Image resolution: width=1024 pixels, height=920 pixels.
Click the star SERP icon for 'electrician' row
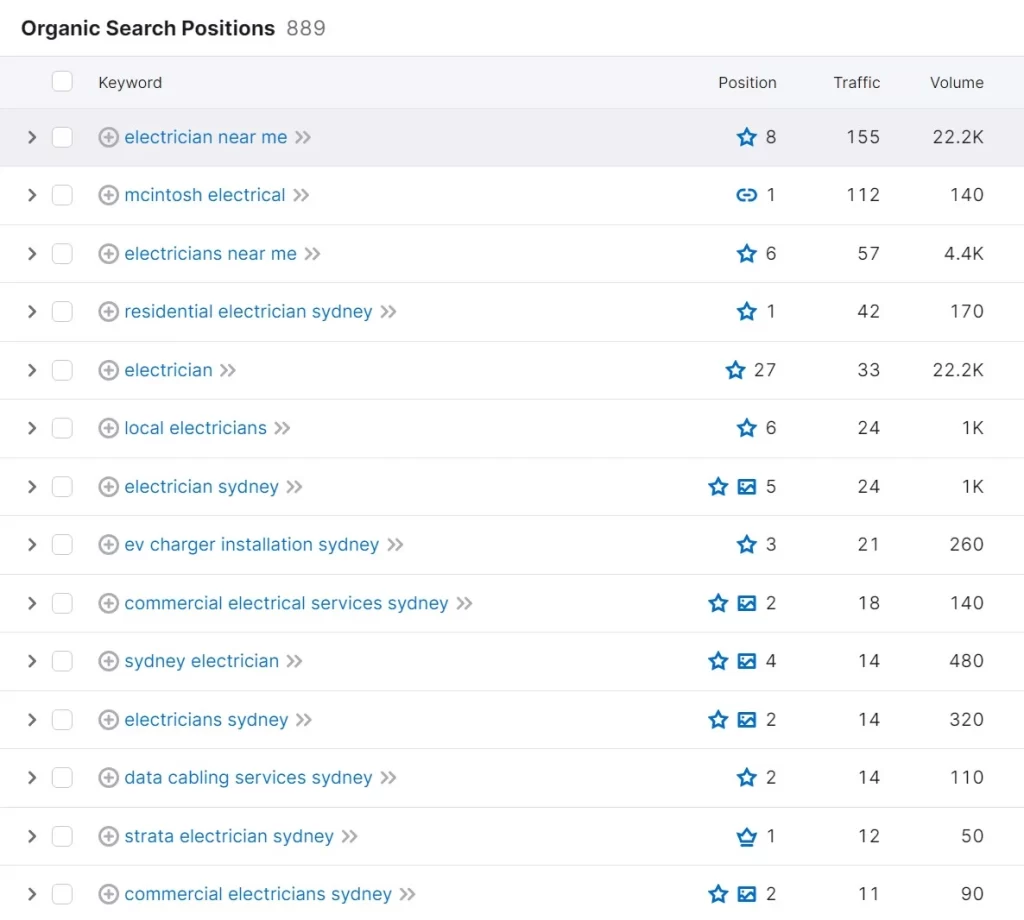pyautogui.click(x=736, y=370)
